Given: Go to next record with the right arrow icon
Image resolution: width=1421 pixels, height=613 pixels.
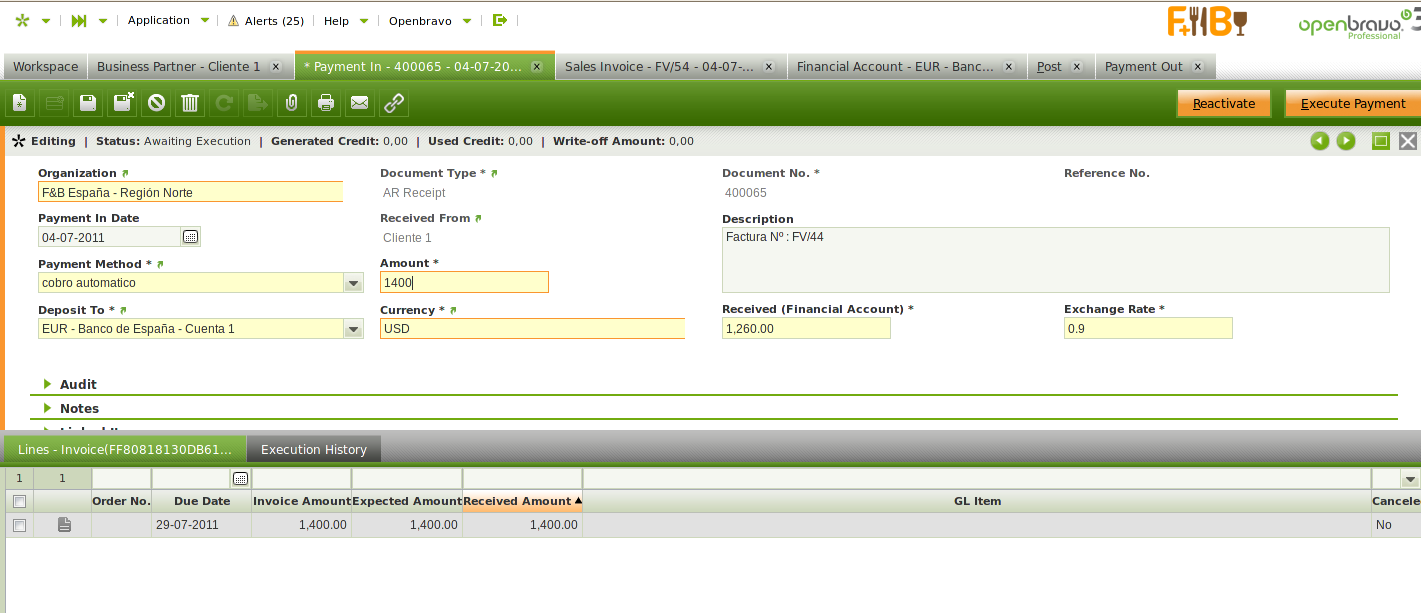Looking at the screenshot, I should [x=1346, y=141].
